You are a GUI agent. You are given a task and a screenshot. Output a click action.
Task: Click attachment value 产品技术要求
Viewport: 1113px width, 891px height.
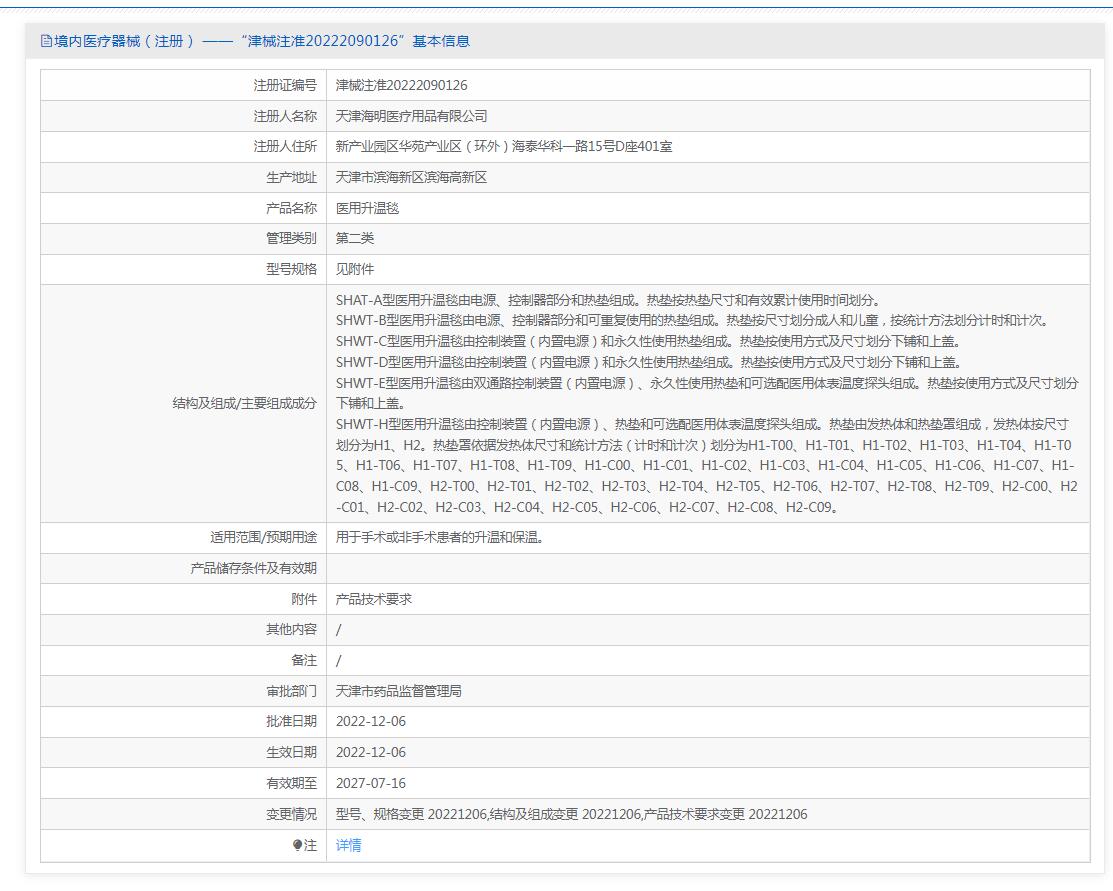[x=373, y=599]
